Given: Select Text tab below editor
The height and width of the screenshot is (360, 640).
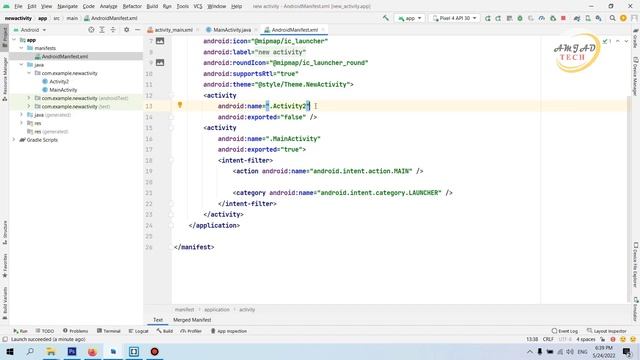Looking at the screenshot, I should pos(158,320).
